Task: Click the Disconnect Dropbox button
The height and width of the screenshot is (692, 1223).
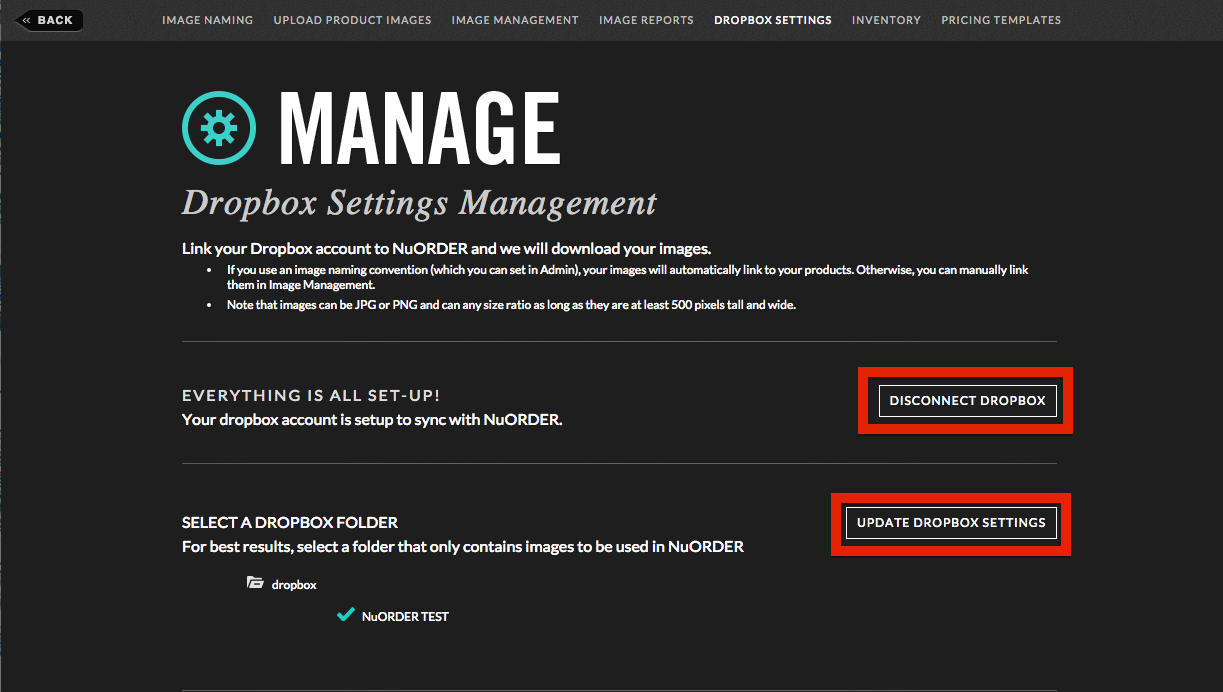Action: pos(967,400)
